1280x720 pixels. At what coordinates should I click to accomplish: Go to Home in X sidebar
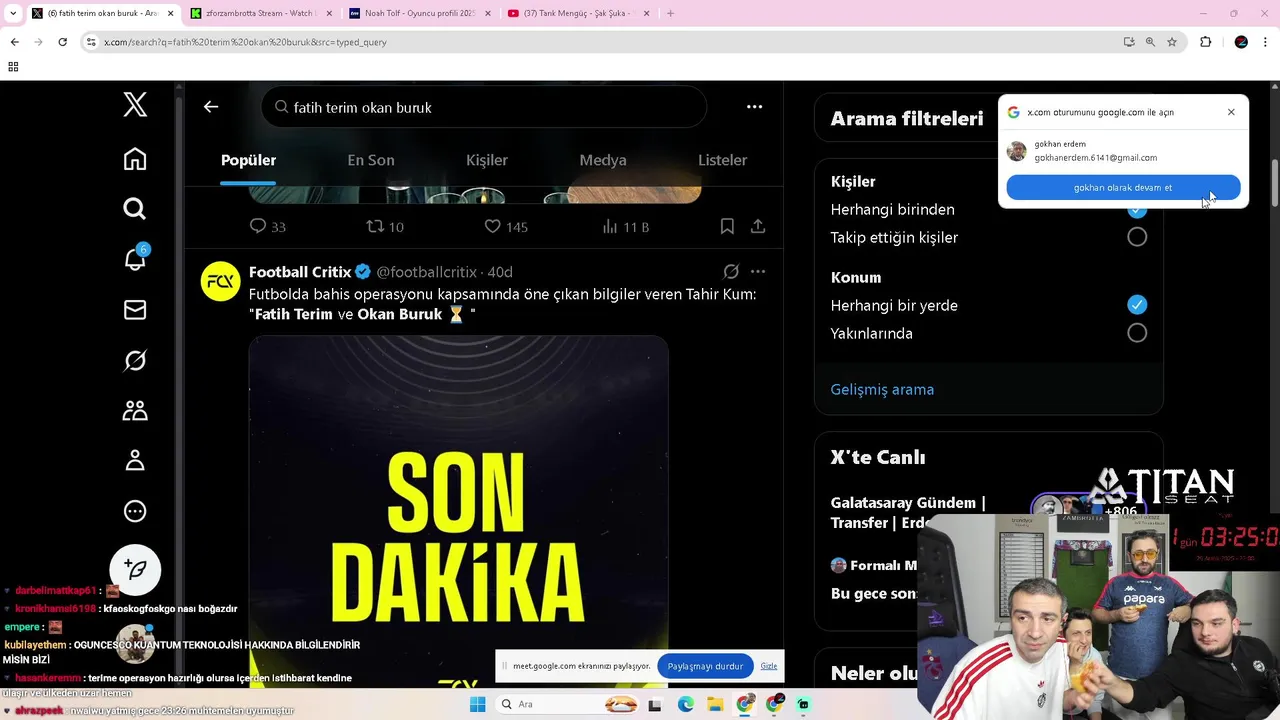[x=135, y=159]
